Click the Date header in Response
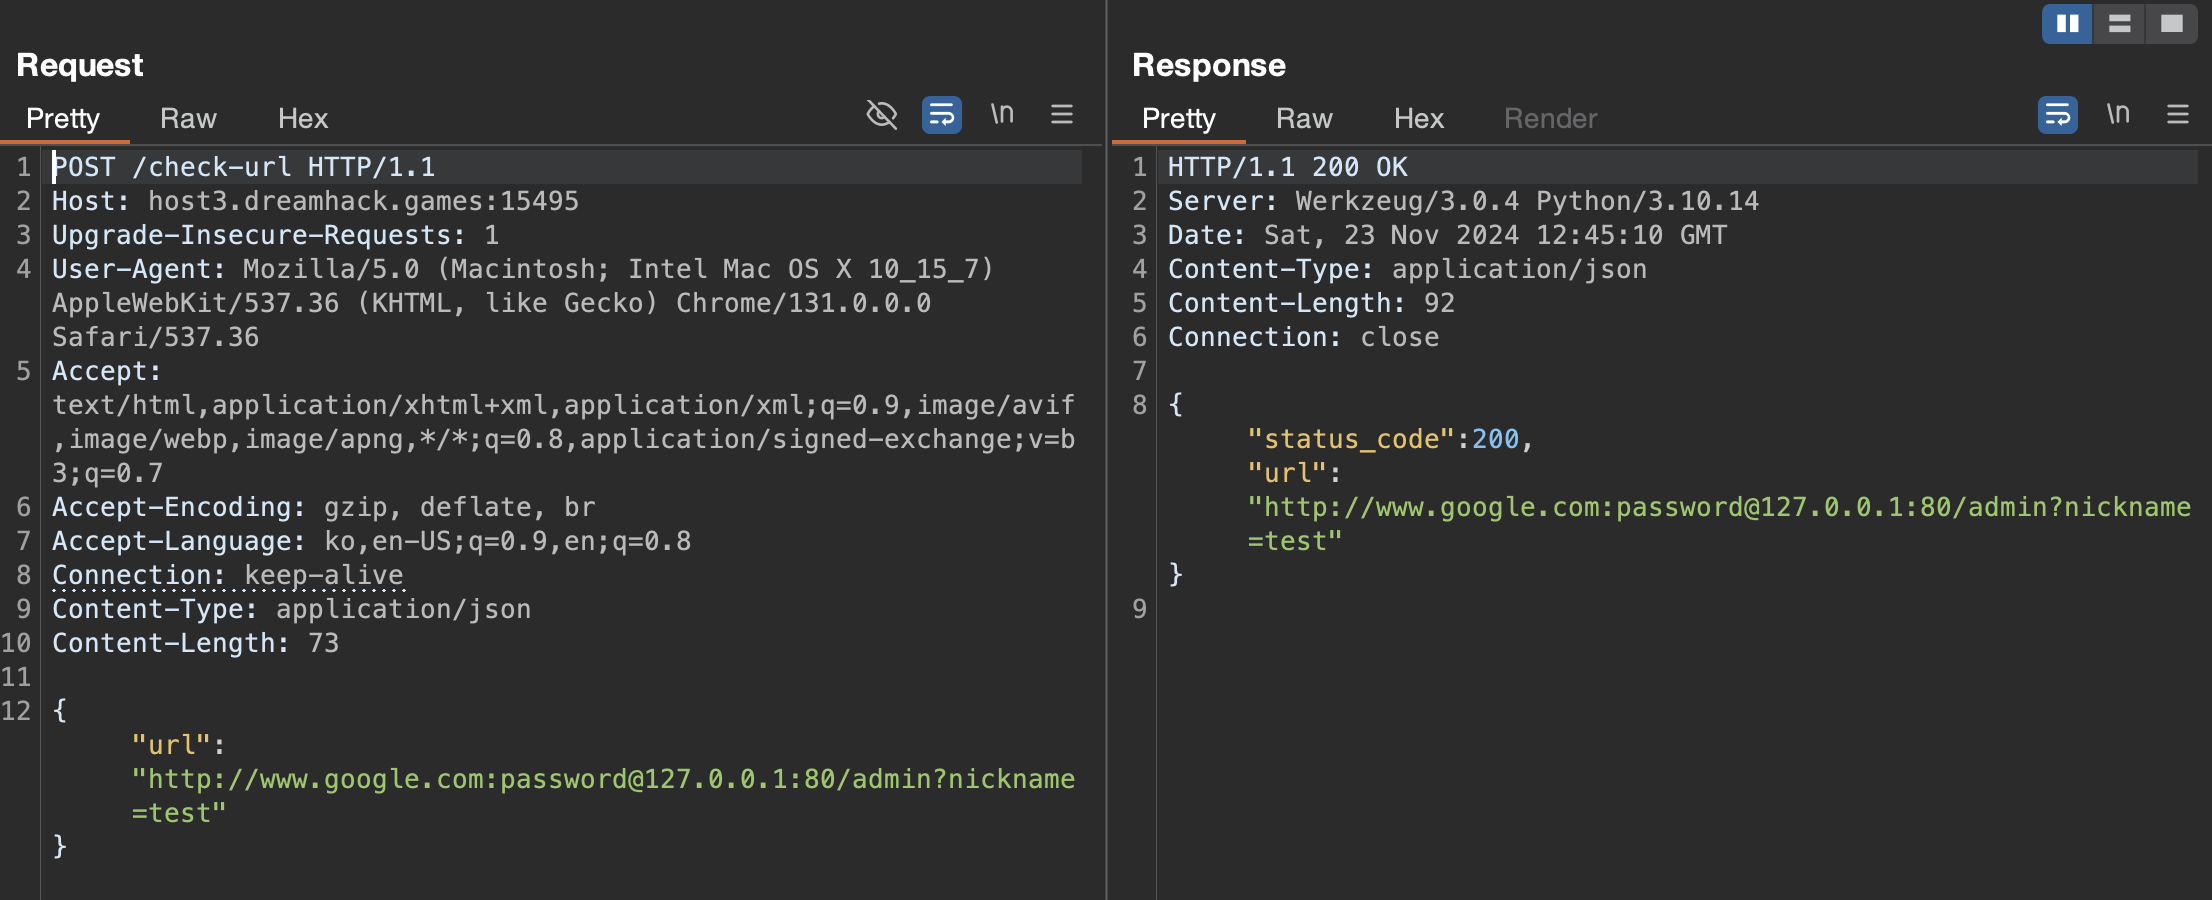The width and height of the screenshot is (2212, 900). click(x=1447, y=235)
